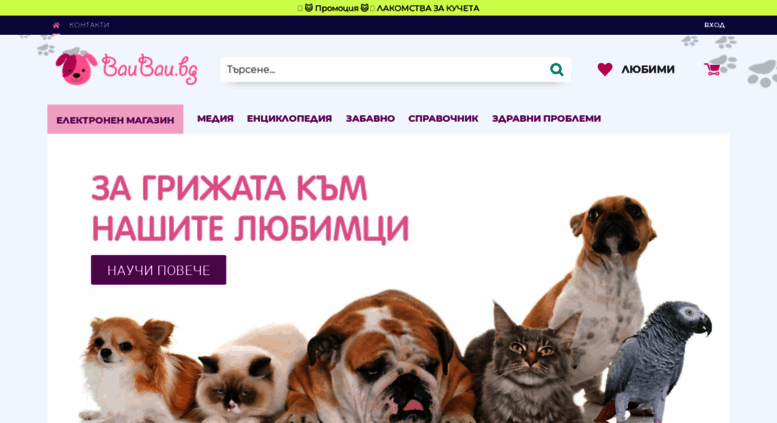Click the magnifier search icon
777x423 pixels.
click(x=556, y=69)
